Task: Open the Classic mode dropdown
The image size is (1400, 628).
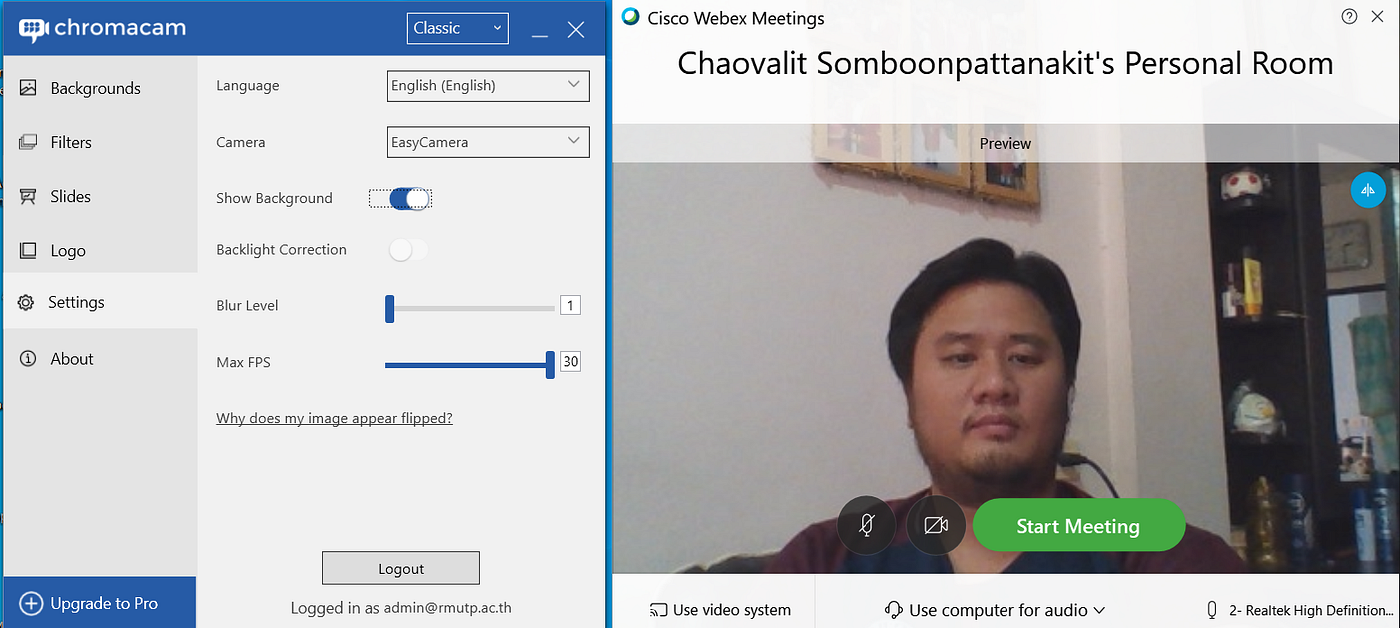Action: pos(458,28)
